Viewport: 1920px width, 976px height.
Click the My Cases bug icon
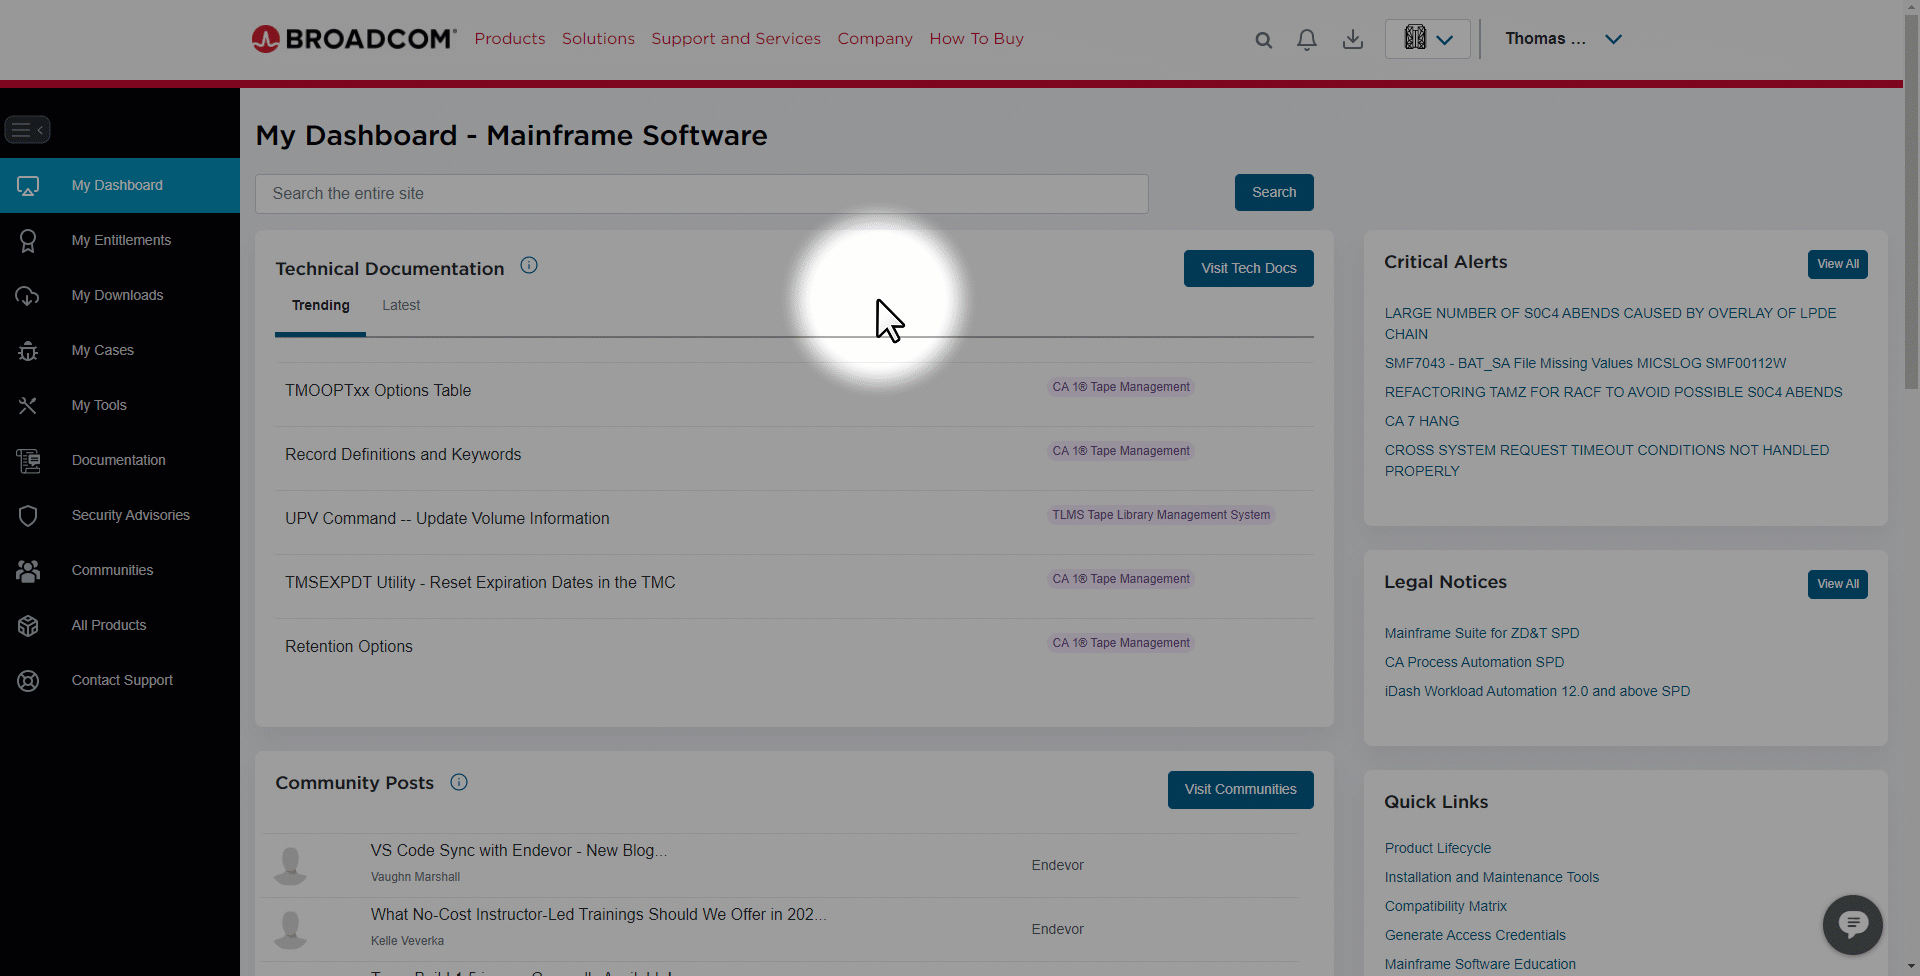coord(28,351)
